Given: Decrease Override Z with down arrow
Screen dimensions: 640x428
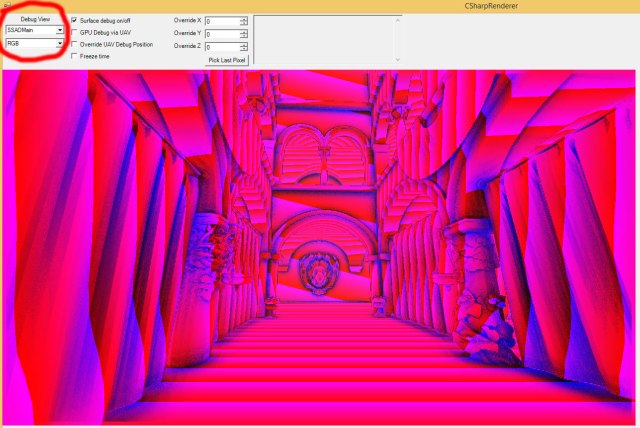Looking at the screenshot, I should point(244,50).
